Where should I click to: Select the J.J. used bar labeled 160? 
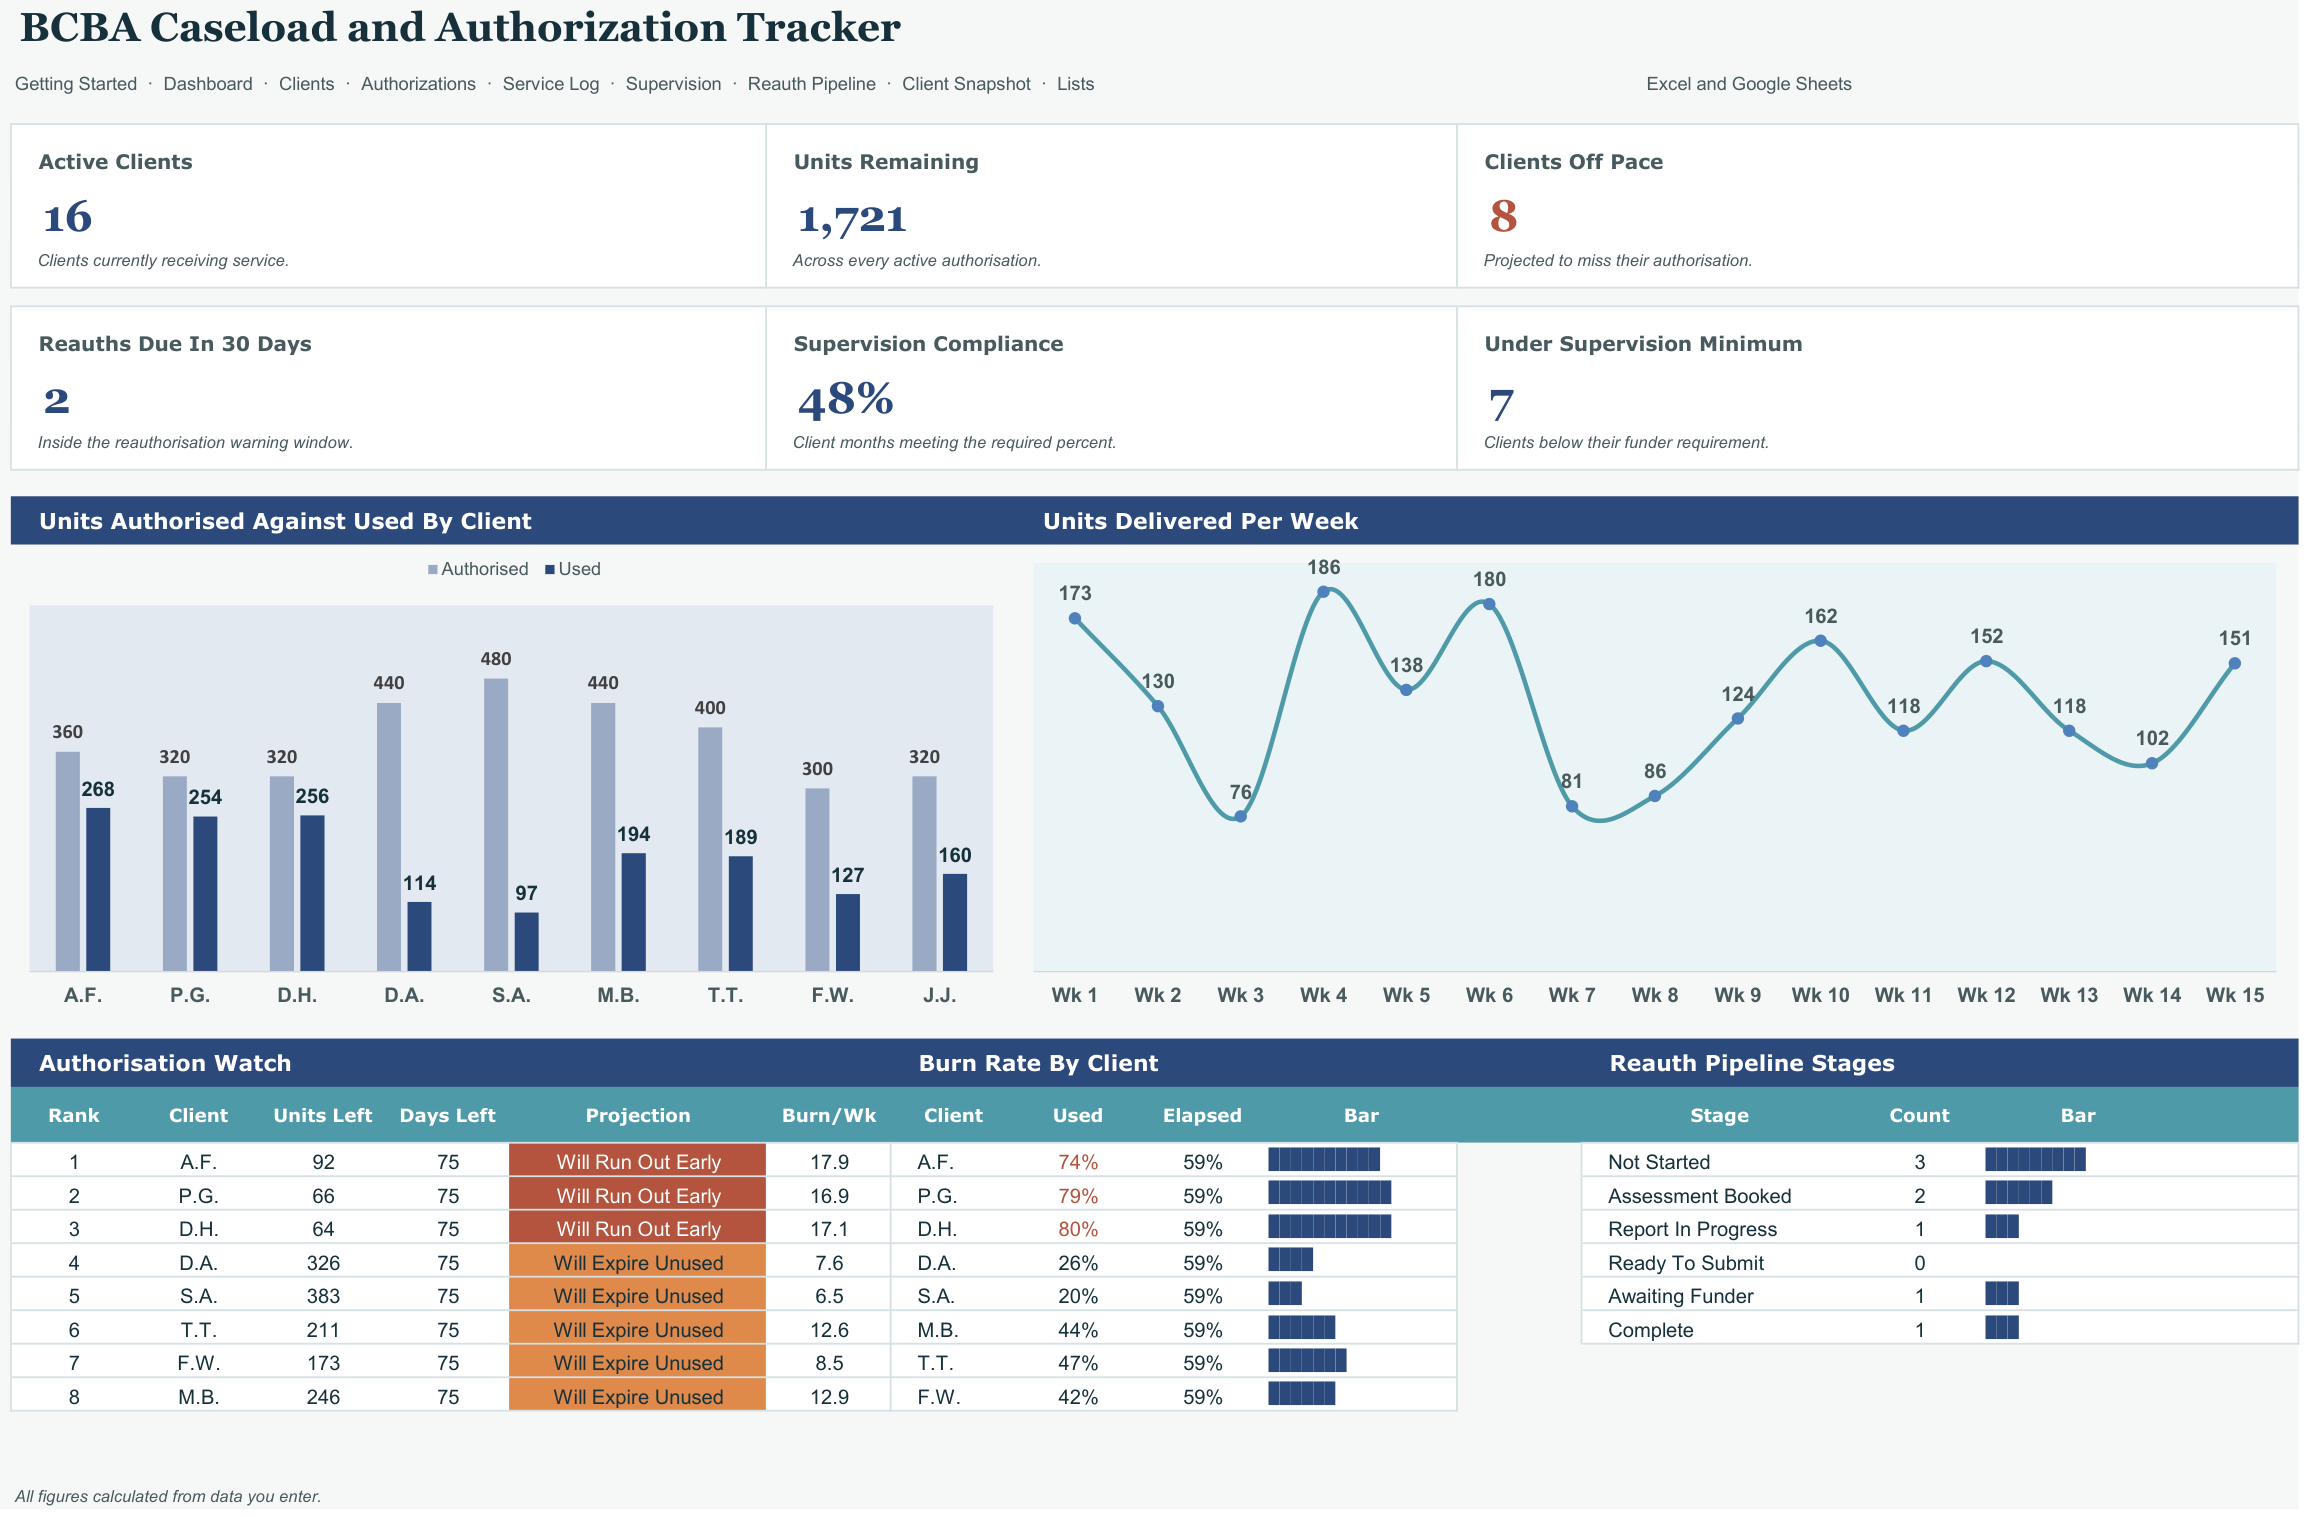[954, 922]
